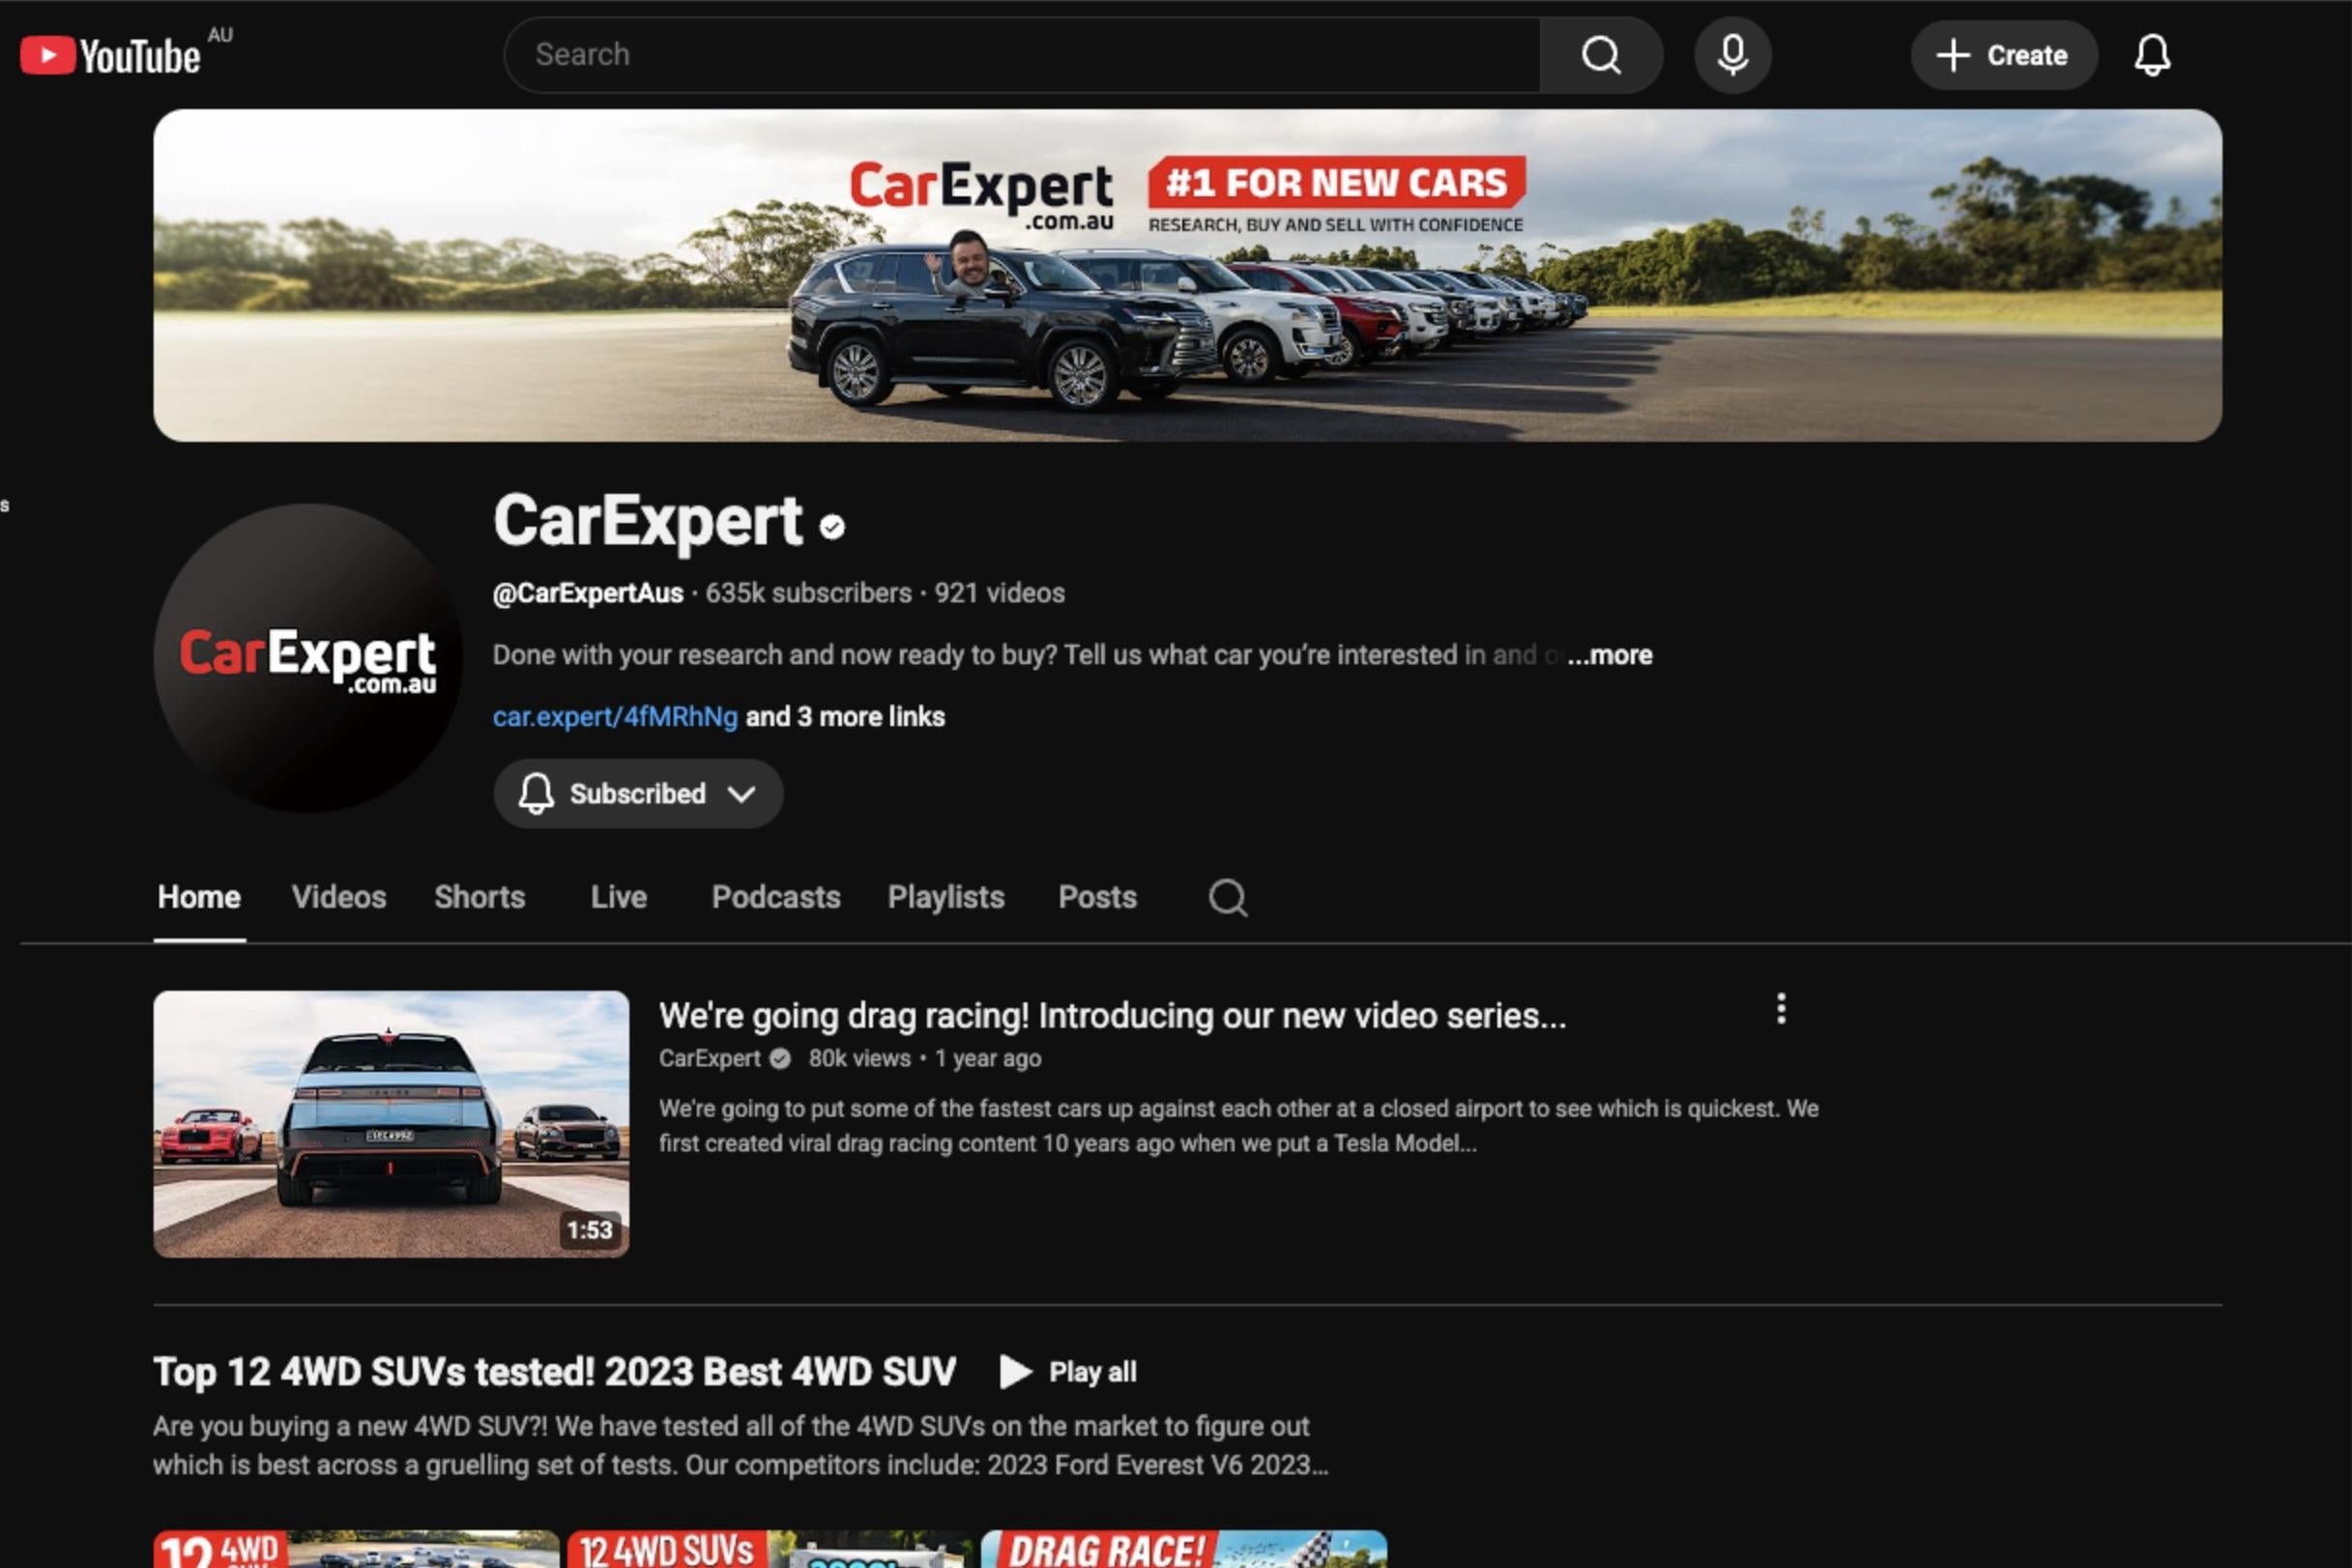The width and height of the screenshot is (2352, 1568).
Task: Open three-dot menu for drag racing video
Action: click(x=1780, y=1008)
